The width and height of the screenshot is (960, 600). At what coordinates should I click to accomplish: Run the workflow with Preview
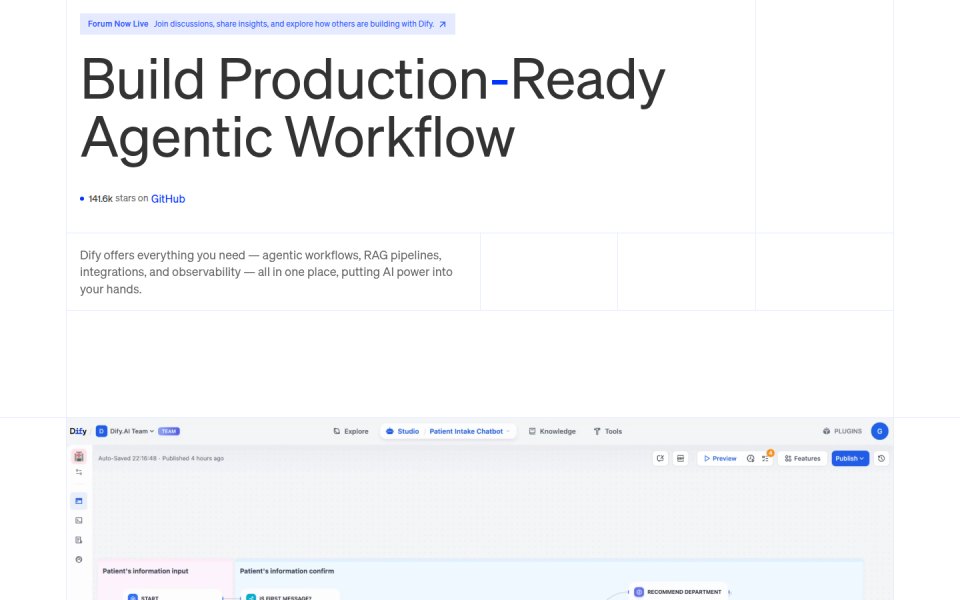point(720,458)
